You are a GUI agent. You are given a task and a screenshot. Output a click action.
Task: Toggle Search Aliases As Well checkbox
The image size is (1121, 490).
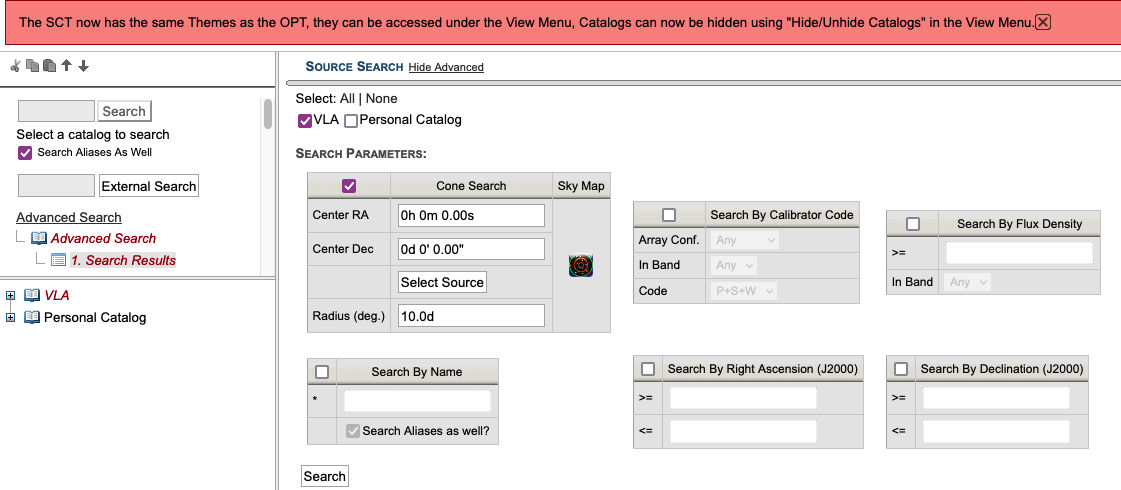(x=25, y=153)
